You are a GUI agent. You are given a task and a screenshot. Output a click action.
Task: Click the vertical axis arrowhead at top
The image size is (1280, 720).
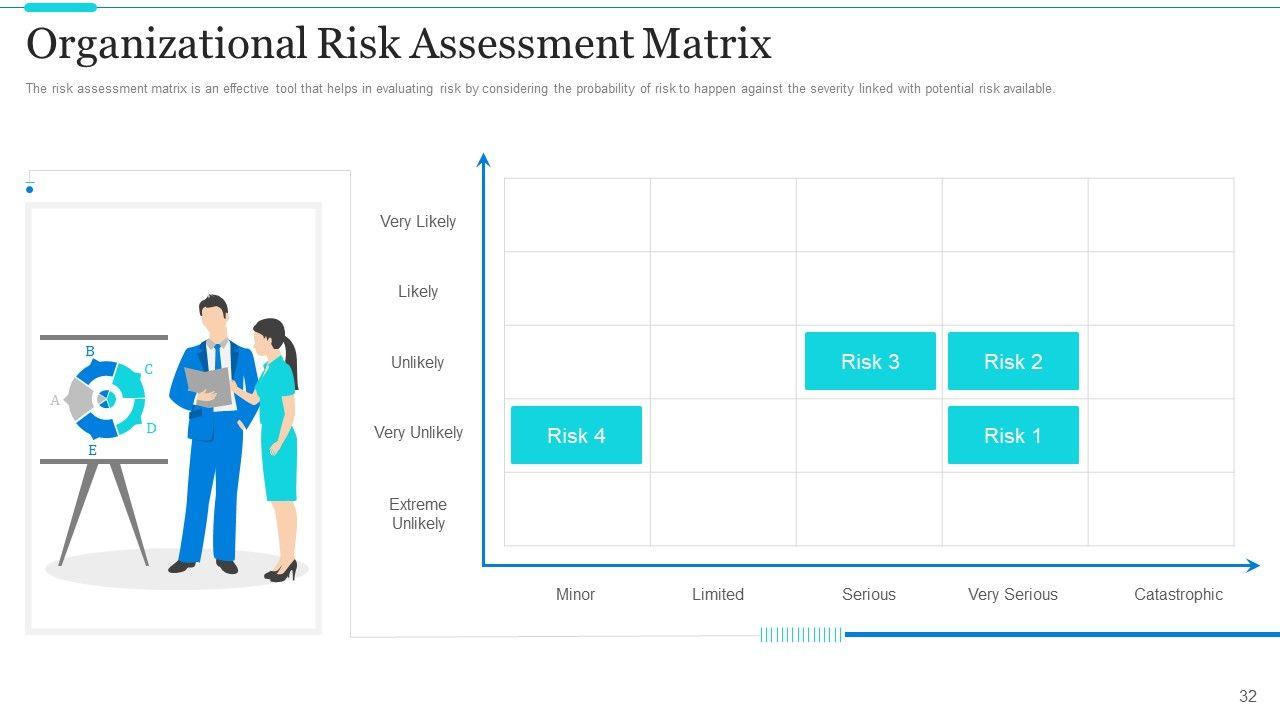tap(484, 160)
